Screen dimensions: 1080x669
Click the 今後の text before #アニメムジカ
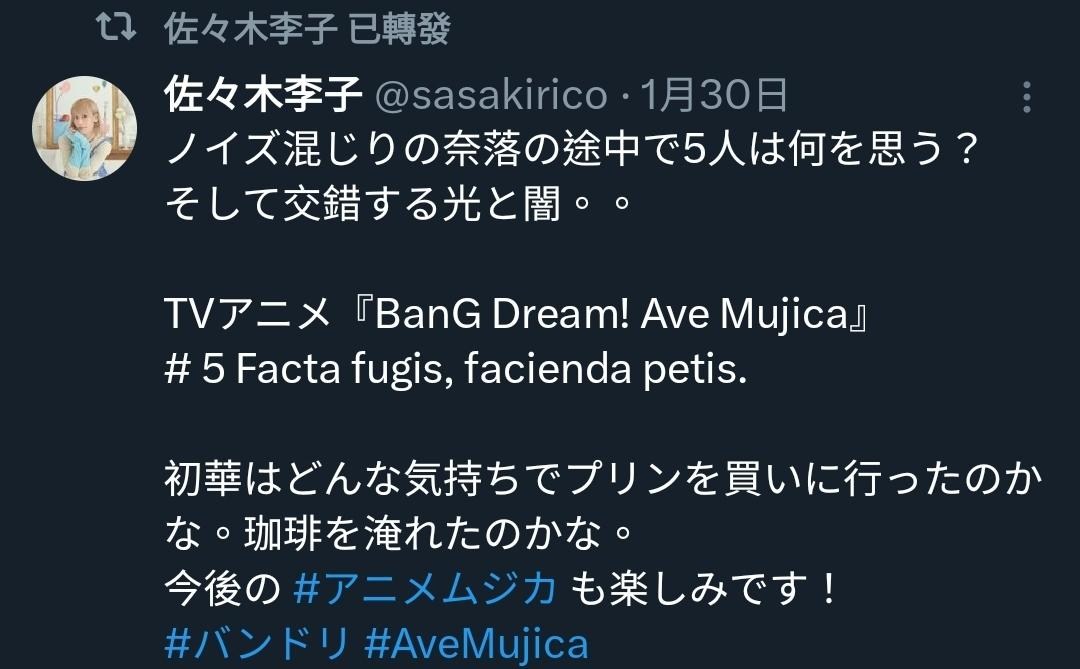pyautogui.click(x=222, y=588)
